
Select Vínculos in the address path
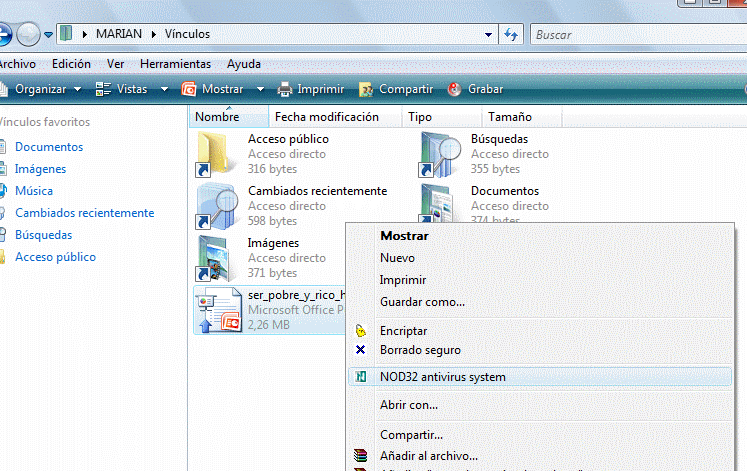187,34
